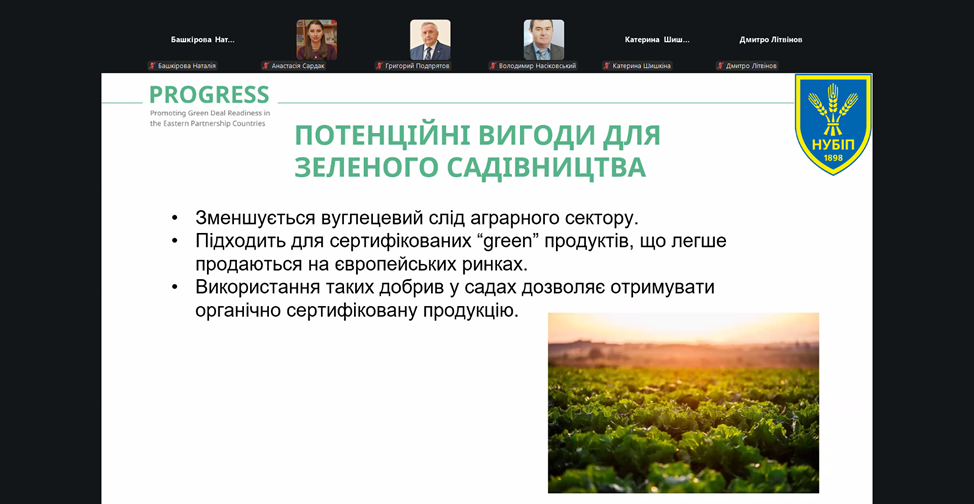Click the 'Анастасія Сардак' name label
Screen dimensions: 974x504
[298, 66]
